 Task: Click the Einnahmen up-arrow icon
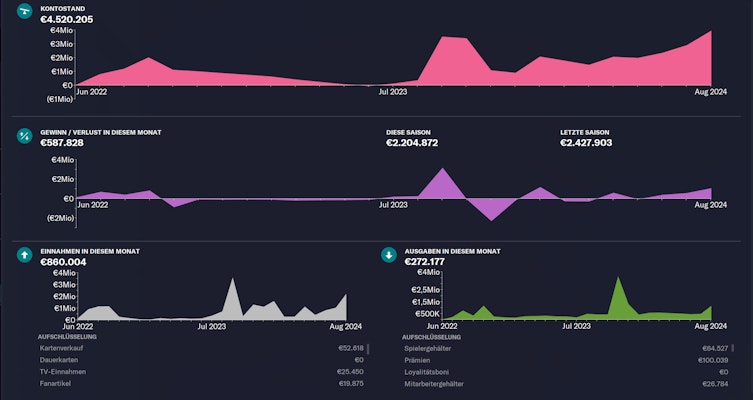tap(24, 255)
